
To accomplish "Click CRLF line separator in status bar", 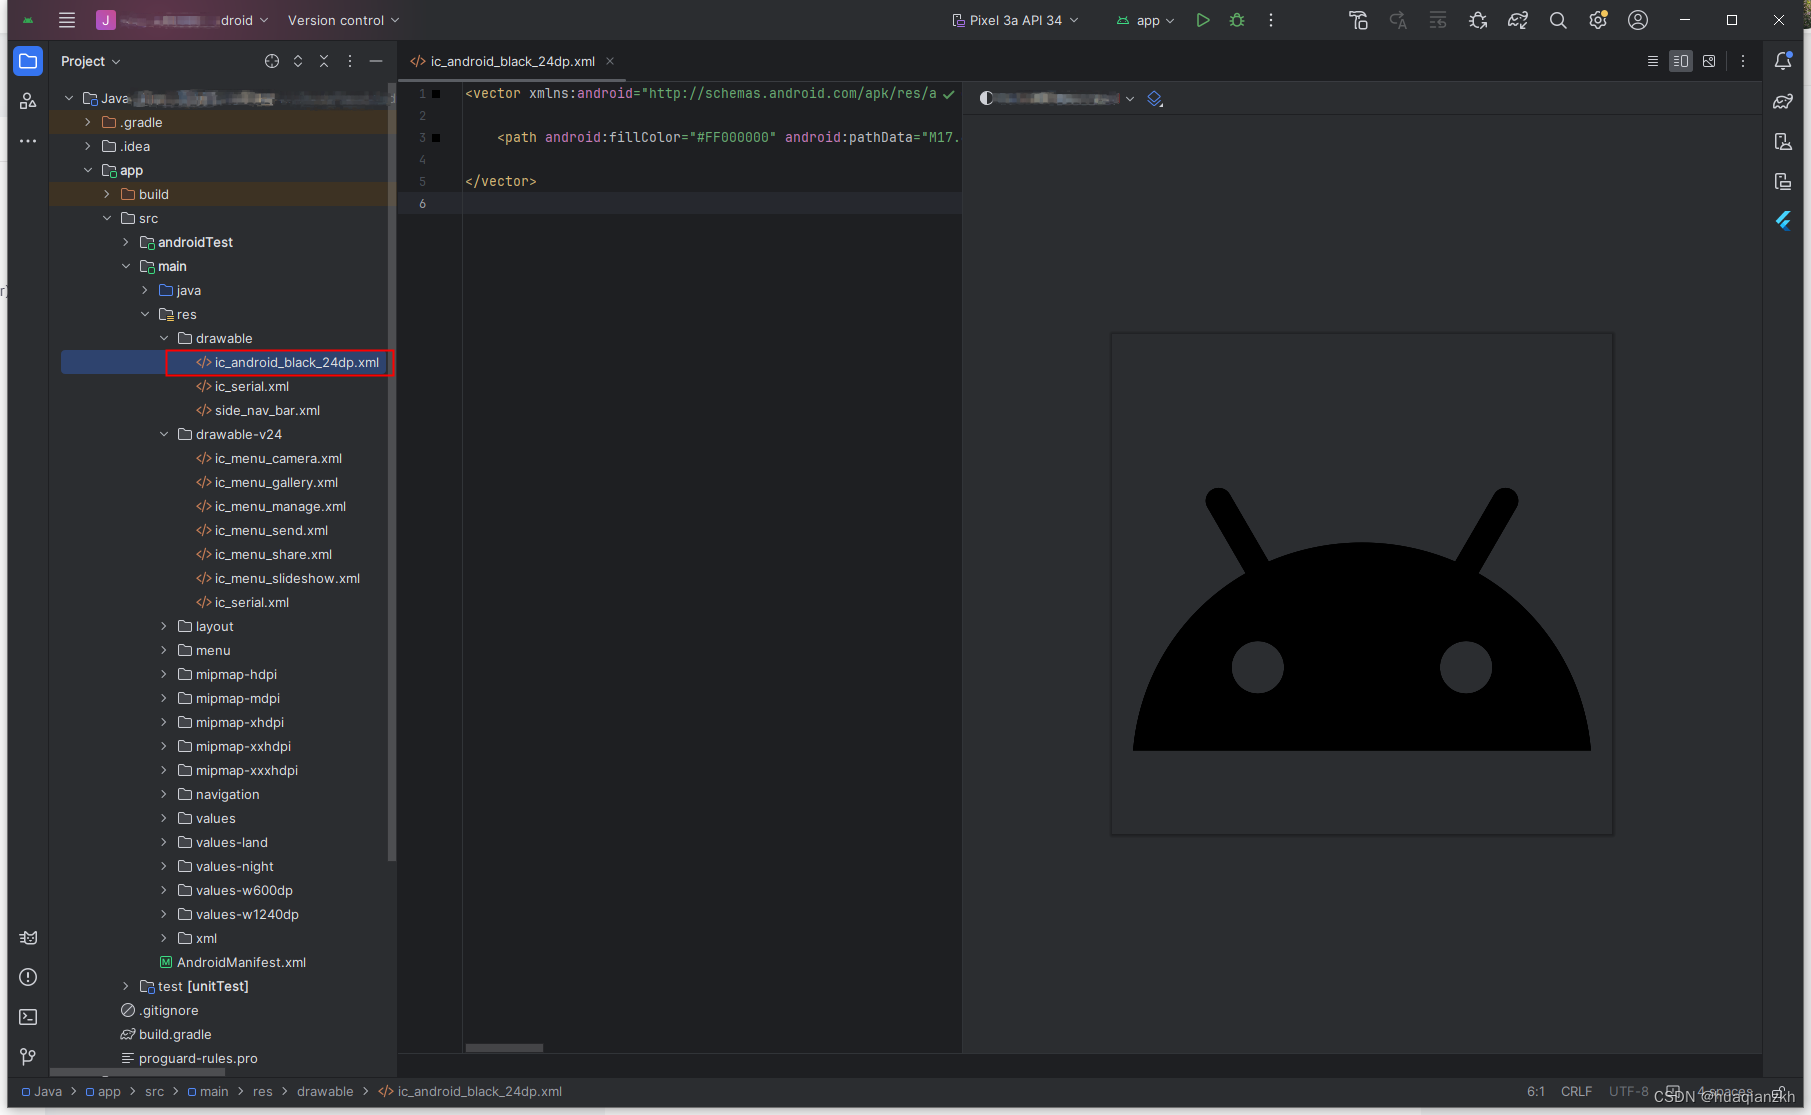I will click(1576, 1091).
